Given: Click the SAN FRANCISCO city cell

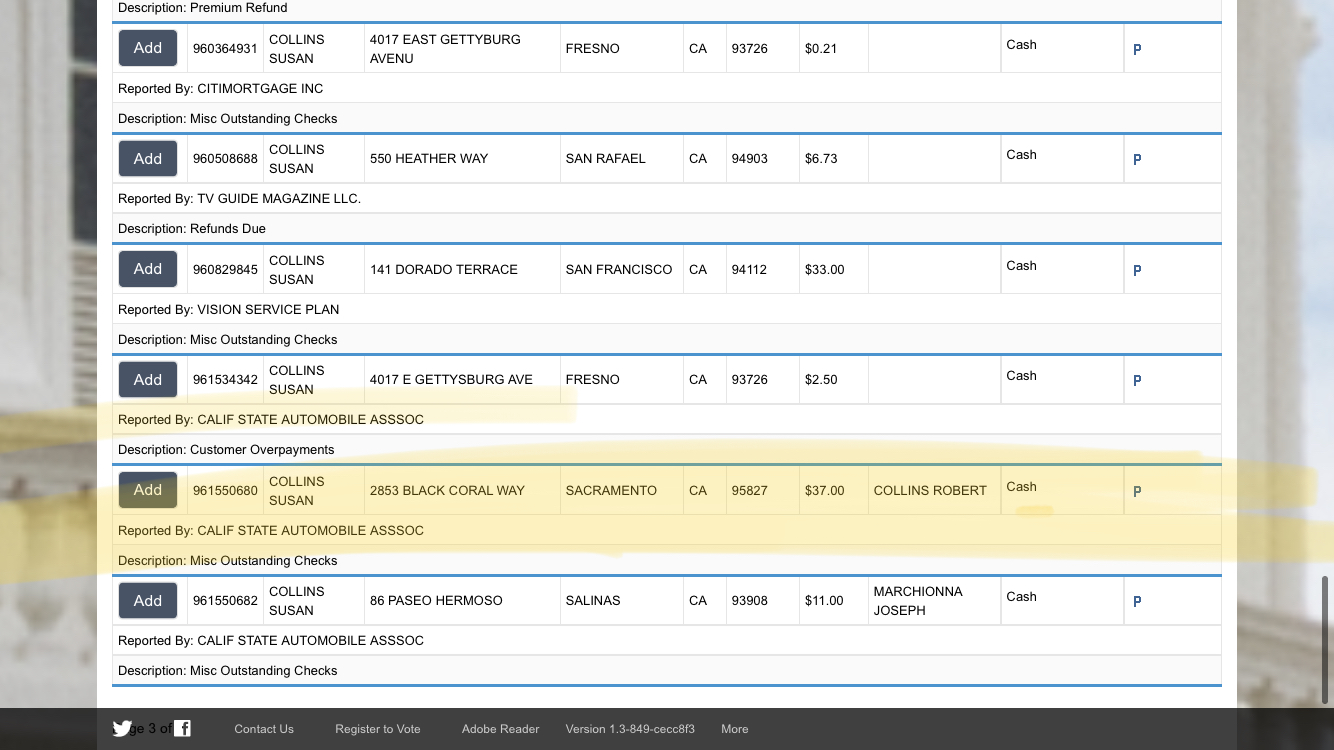Looking at the screenshot, I should click(622, 270).
